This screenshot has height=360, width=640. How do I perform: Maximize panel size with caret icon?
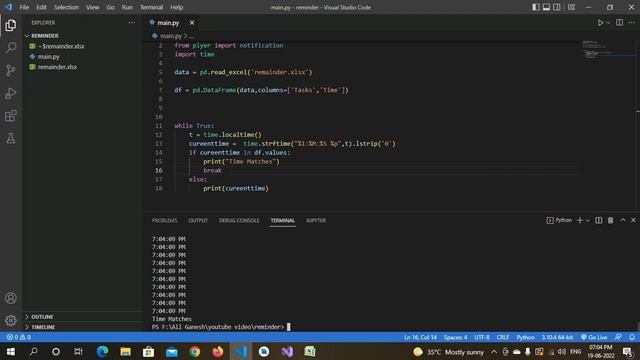pyautogui.click(x=623, y=220)
